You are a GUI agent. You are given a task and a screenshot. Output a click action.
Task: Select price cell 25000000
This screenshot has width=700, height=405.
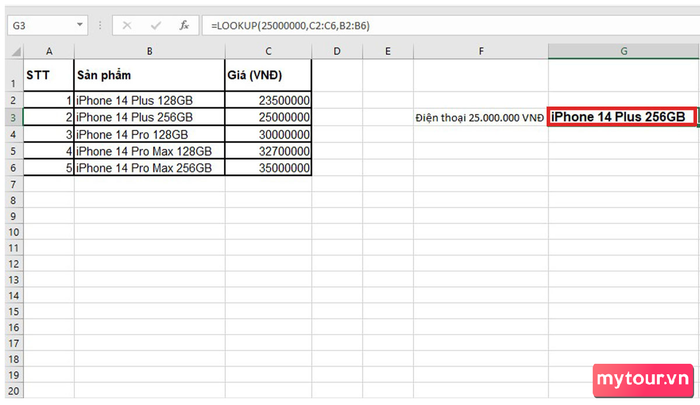point(268,117)
